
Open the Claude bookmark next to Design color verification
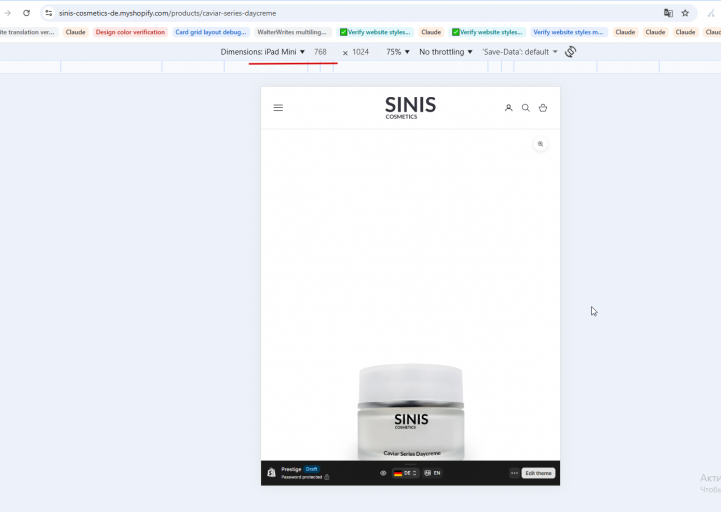coord(75,32)
